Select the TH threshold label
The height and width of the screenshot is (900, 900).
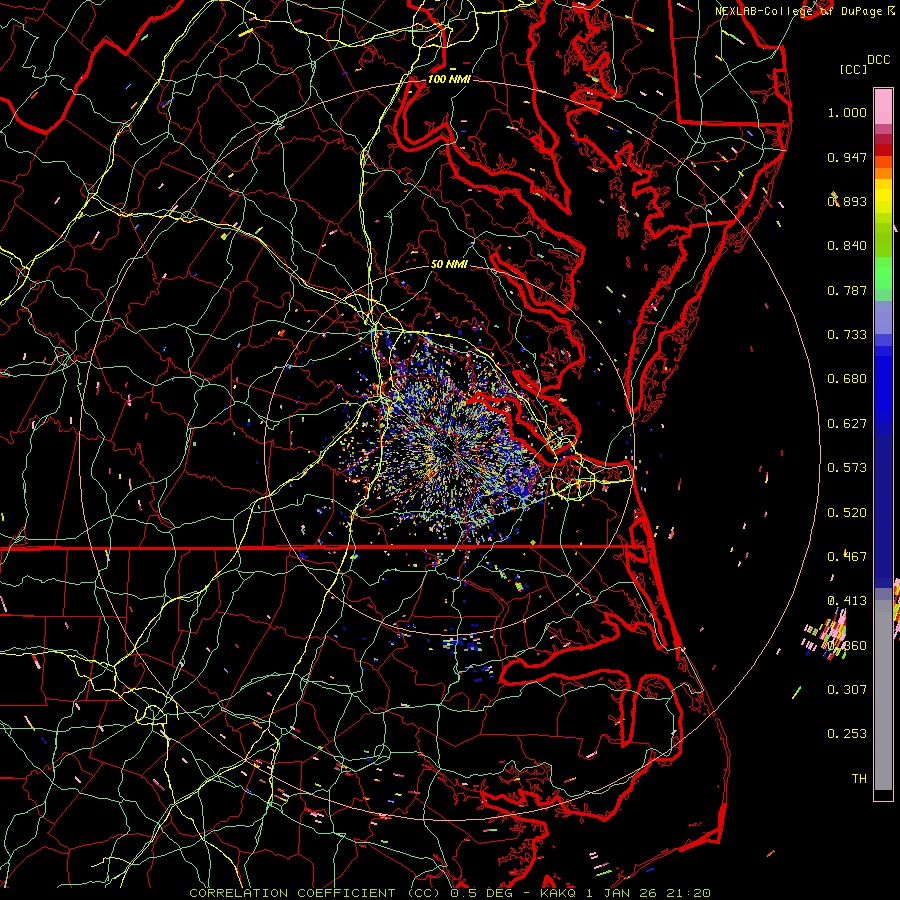click(859, 779)
